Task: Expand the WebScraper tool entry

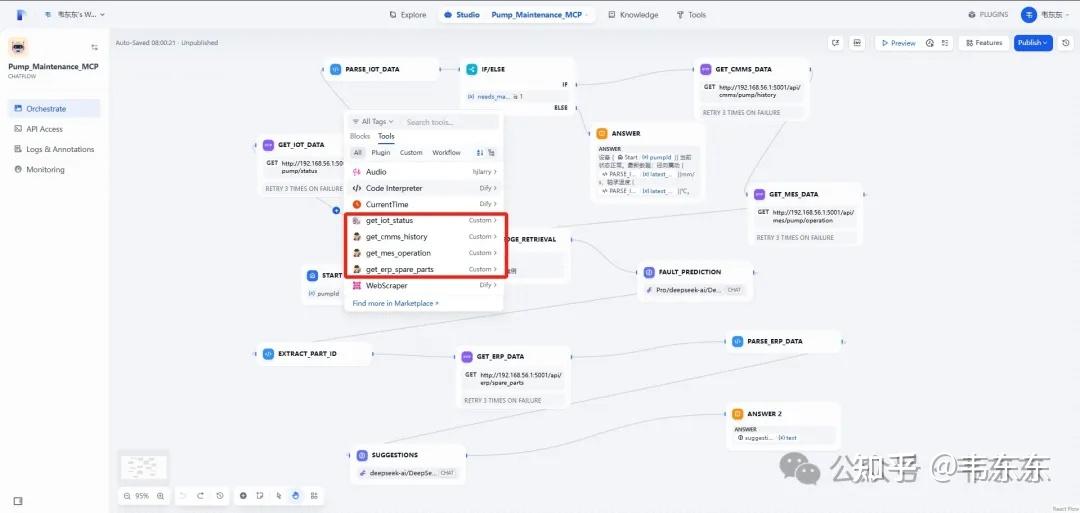Action: [x=424, y=286]
